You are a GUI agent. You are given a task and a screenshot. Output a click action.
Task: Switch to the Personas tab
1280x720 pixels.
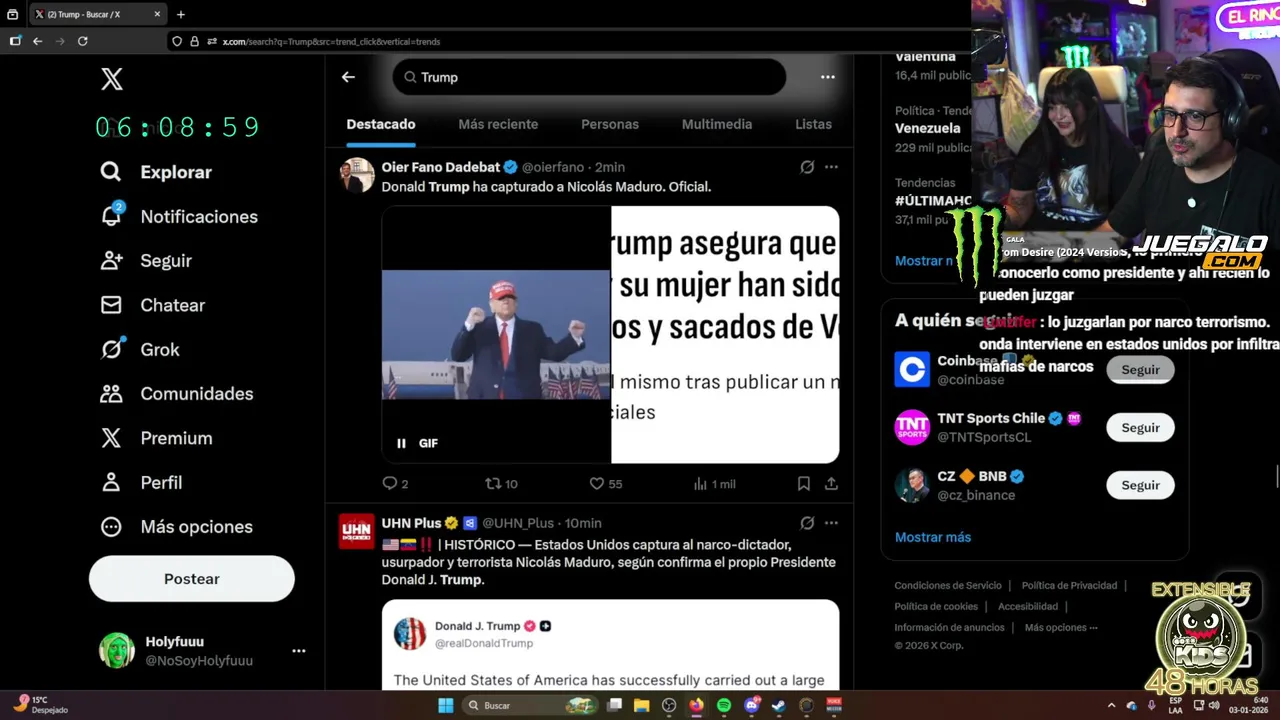(610, 124)
